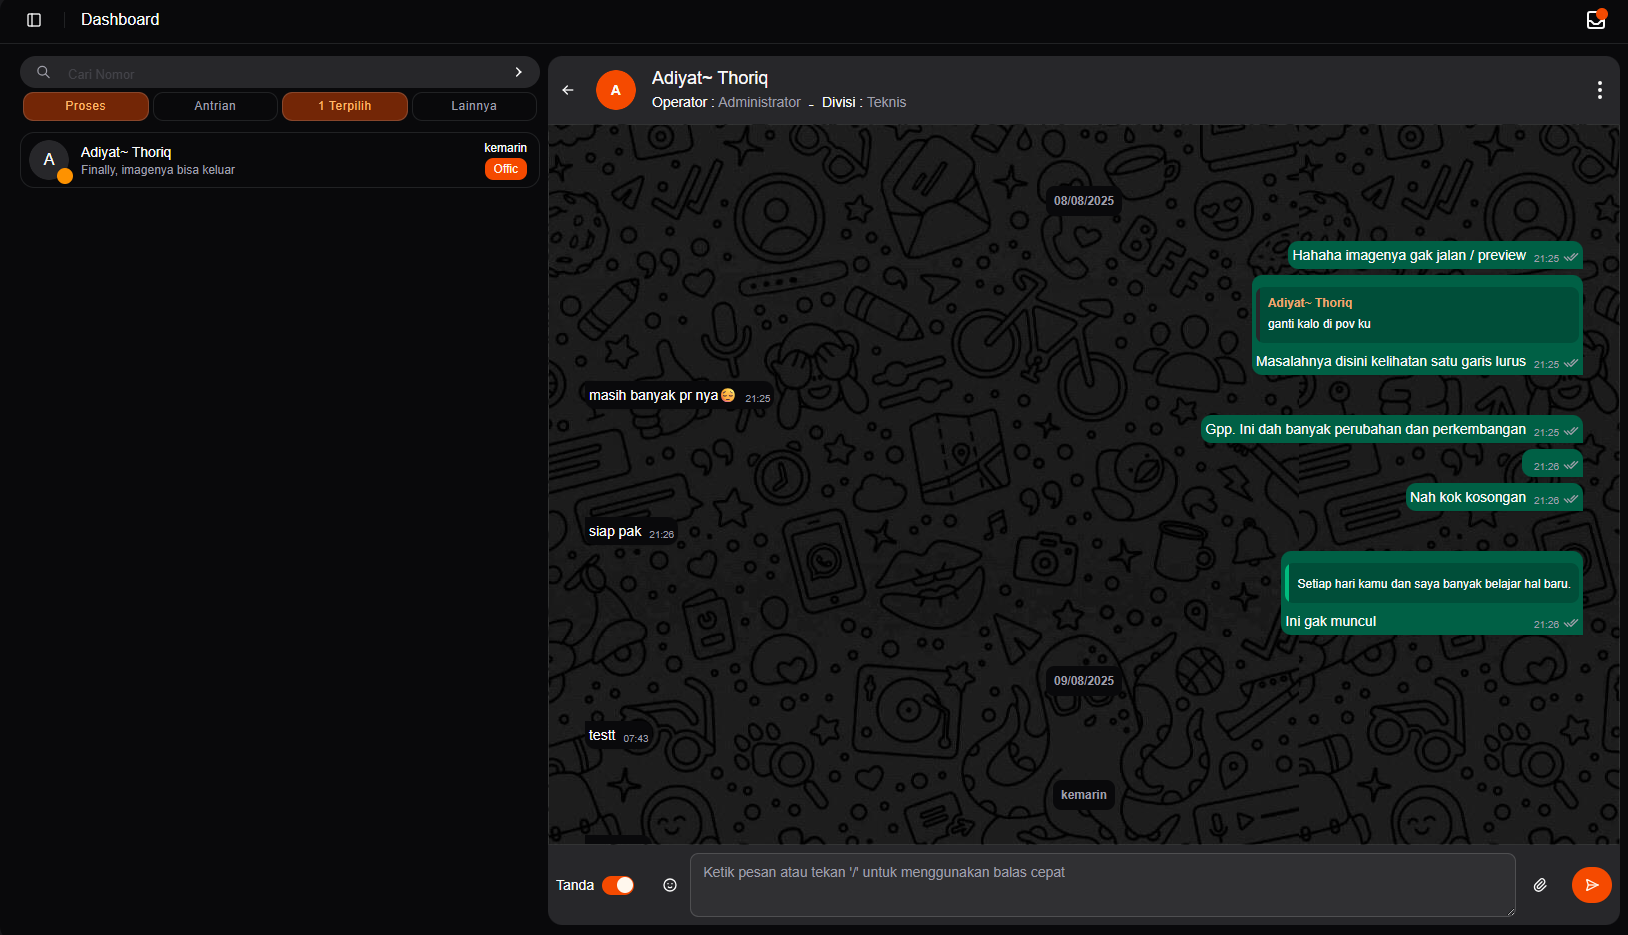Click the message 'siap pak'

coord(631,532)
